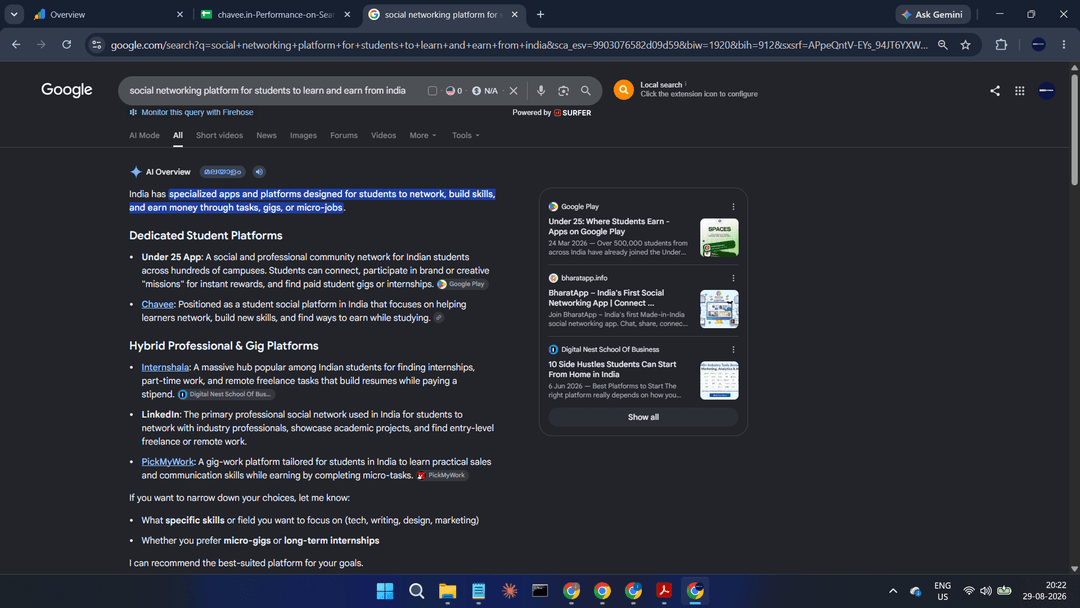Start voice search with microphone
This screenshot has width=1080, height=608.
(x=541, y=91)
